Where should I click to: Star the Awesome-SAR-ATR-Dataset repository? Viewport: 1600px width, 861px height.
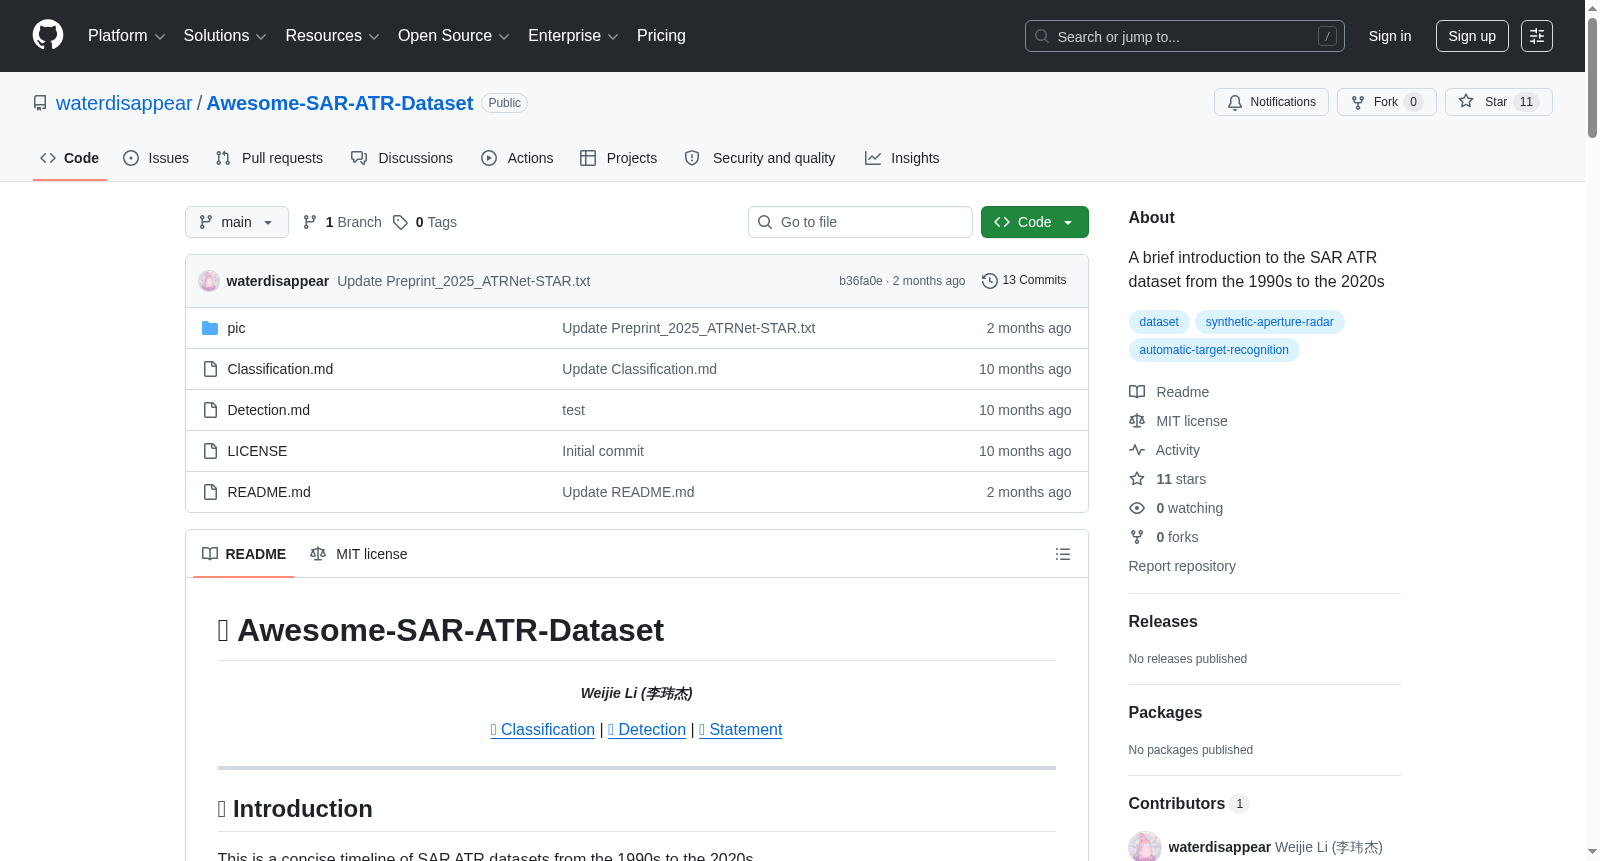coord(1498,102)
